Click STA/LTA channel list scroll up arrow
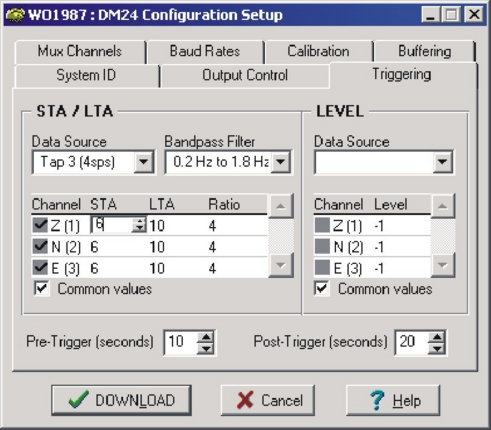This screenshot has height=430, width=491. click(281, 206)
